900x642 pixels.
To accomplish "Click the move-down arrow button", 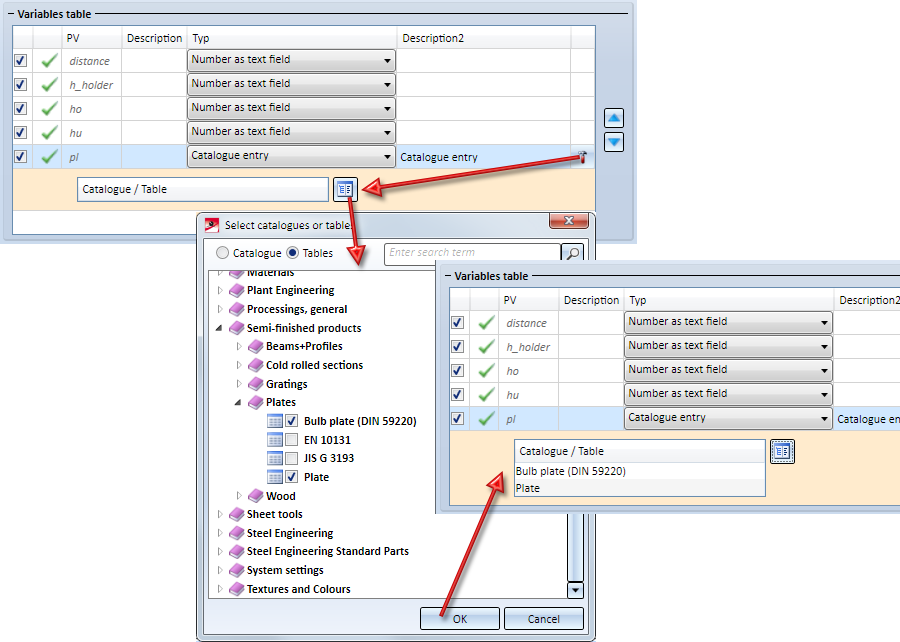I will point(614,142).
